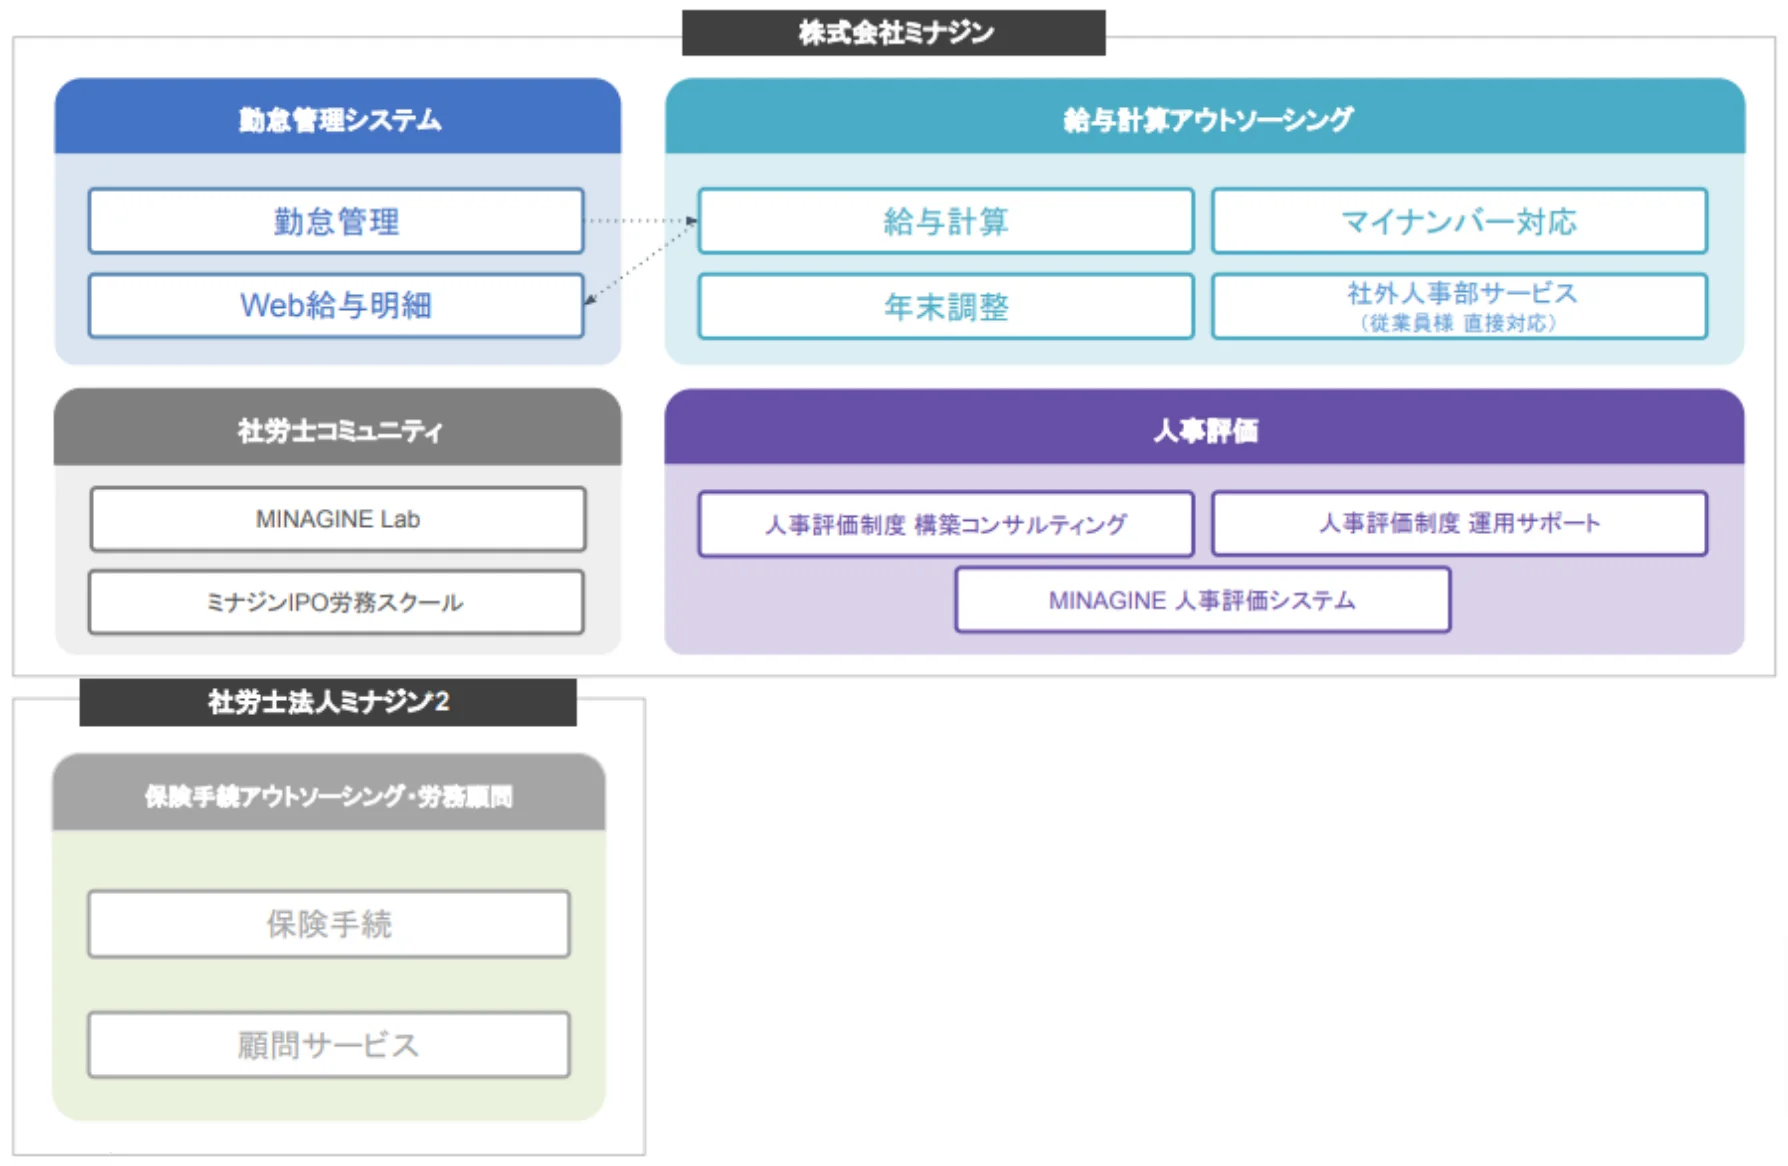This screenshot has height=1166, width=1788.
Task: Select the 社労士コミュニティ header
Action: tap(338, 428)
